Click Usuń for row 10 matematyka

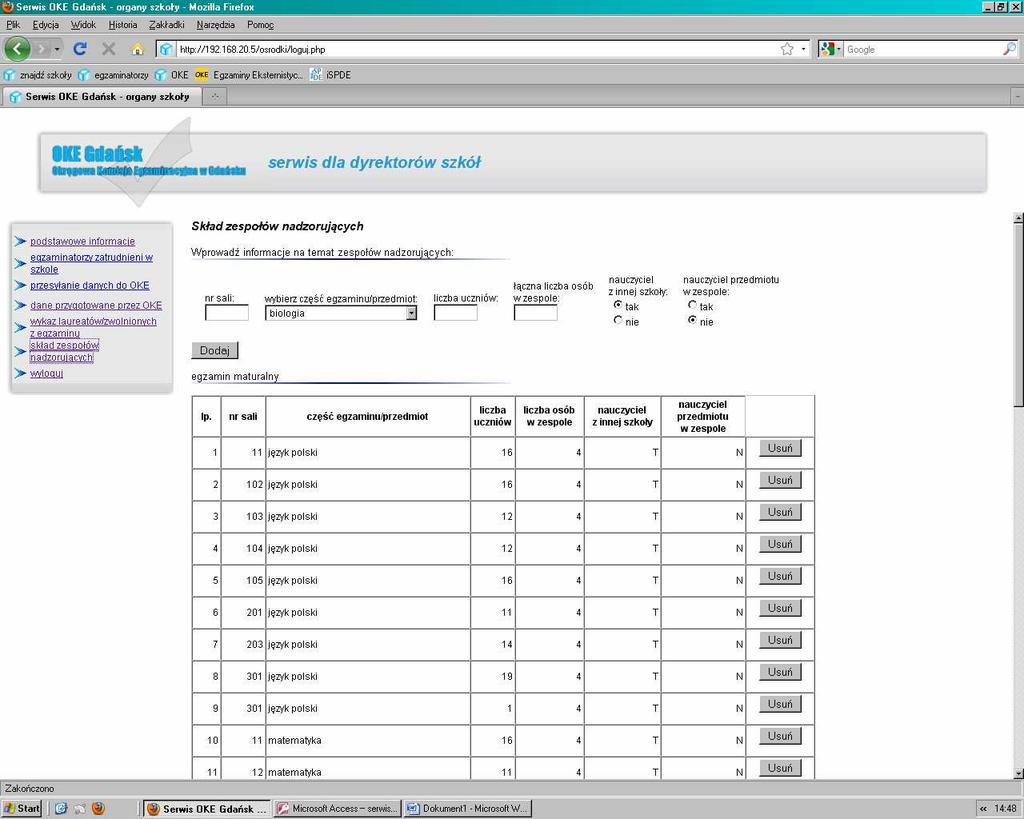click(780, 737)
